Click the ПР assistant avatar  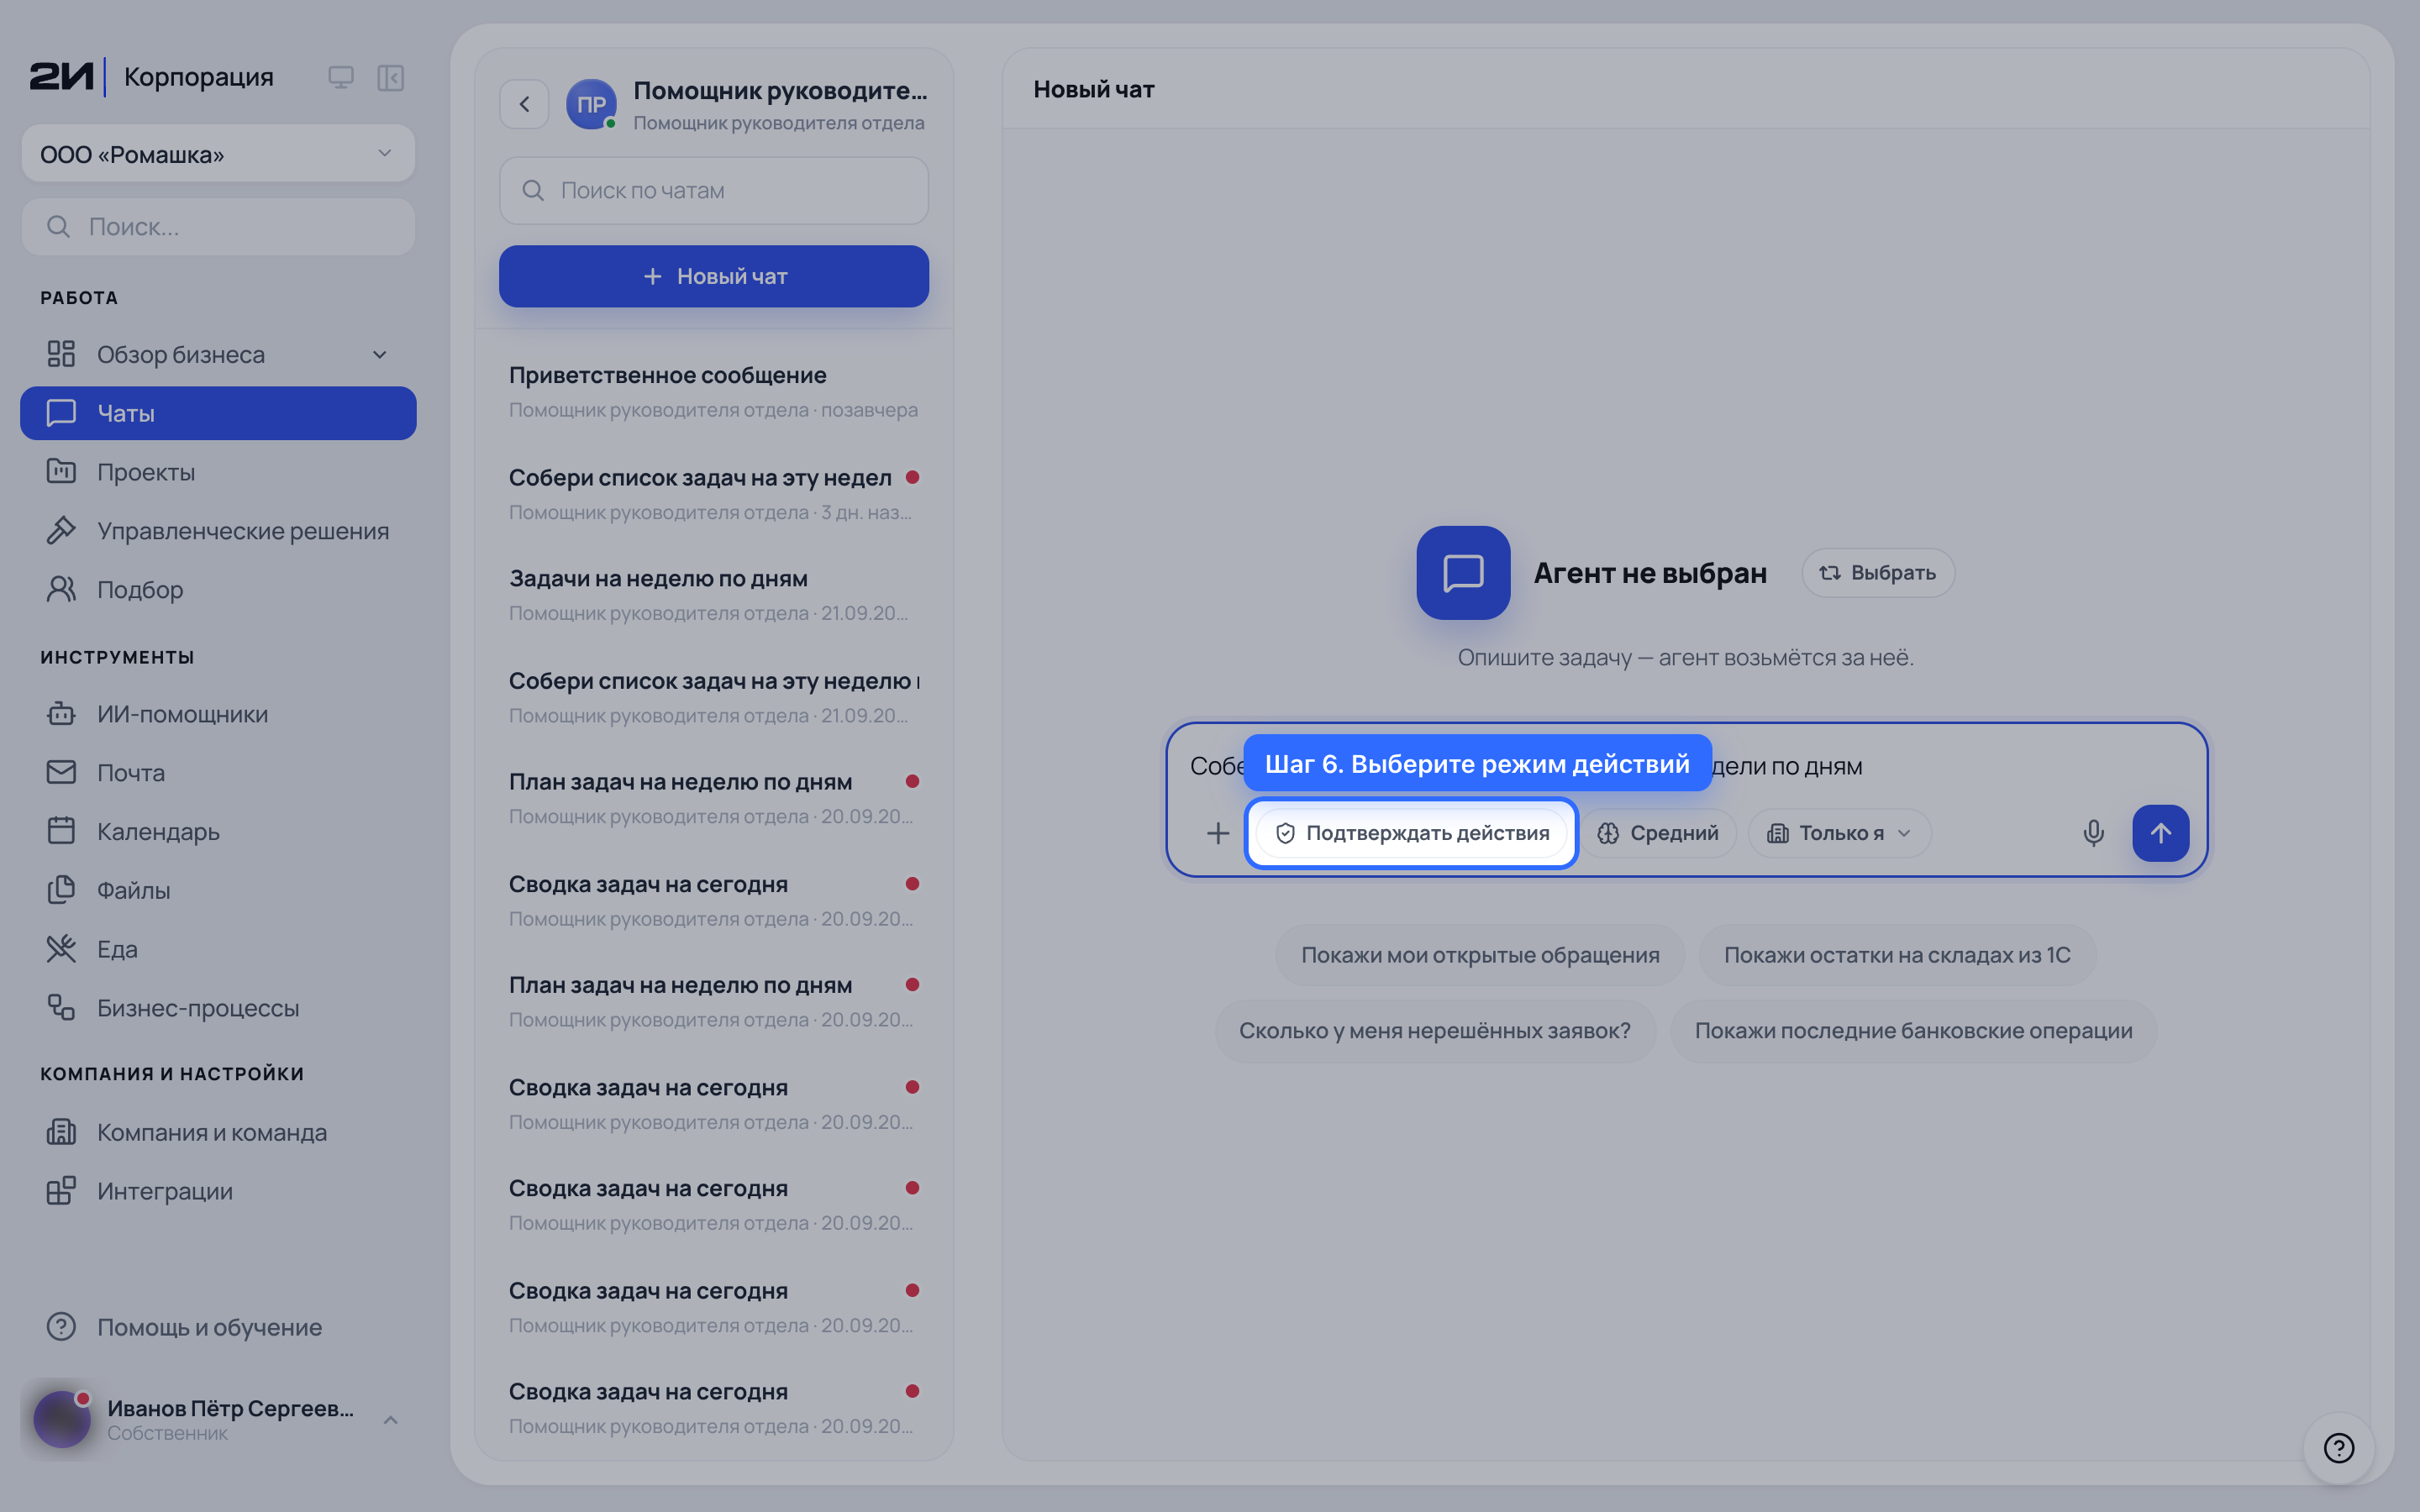tap(591, 104)
